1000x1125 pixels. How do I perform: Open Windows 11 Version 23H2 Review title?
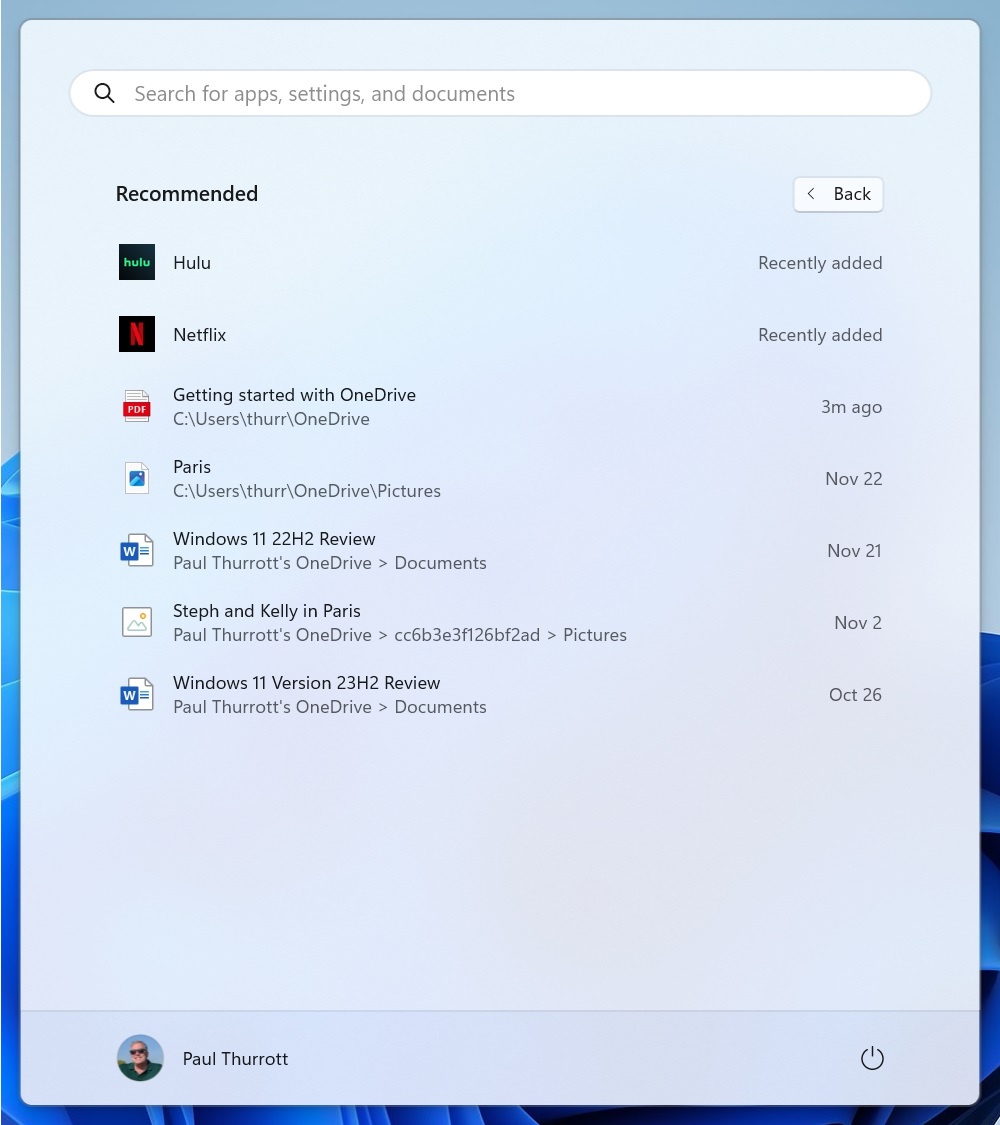pos(306,682)
